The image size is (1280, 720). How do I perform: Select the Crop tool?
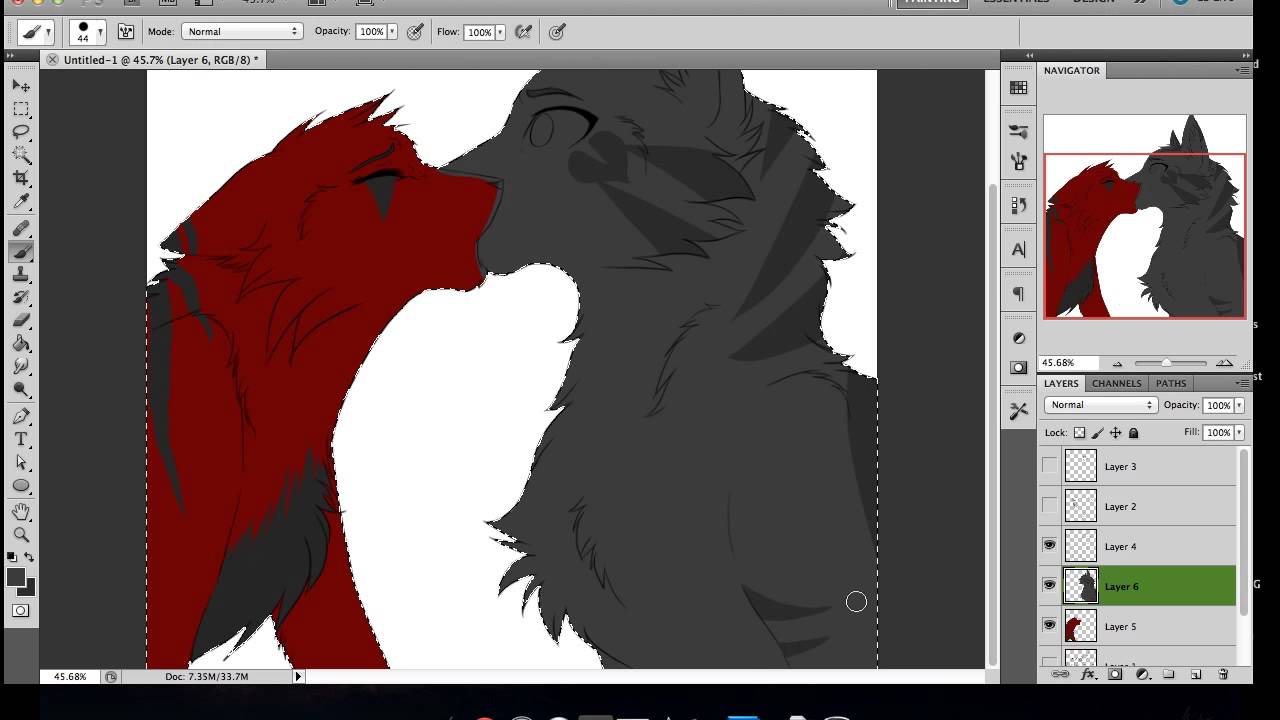pyautogui.click(x=21, y=178)
